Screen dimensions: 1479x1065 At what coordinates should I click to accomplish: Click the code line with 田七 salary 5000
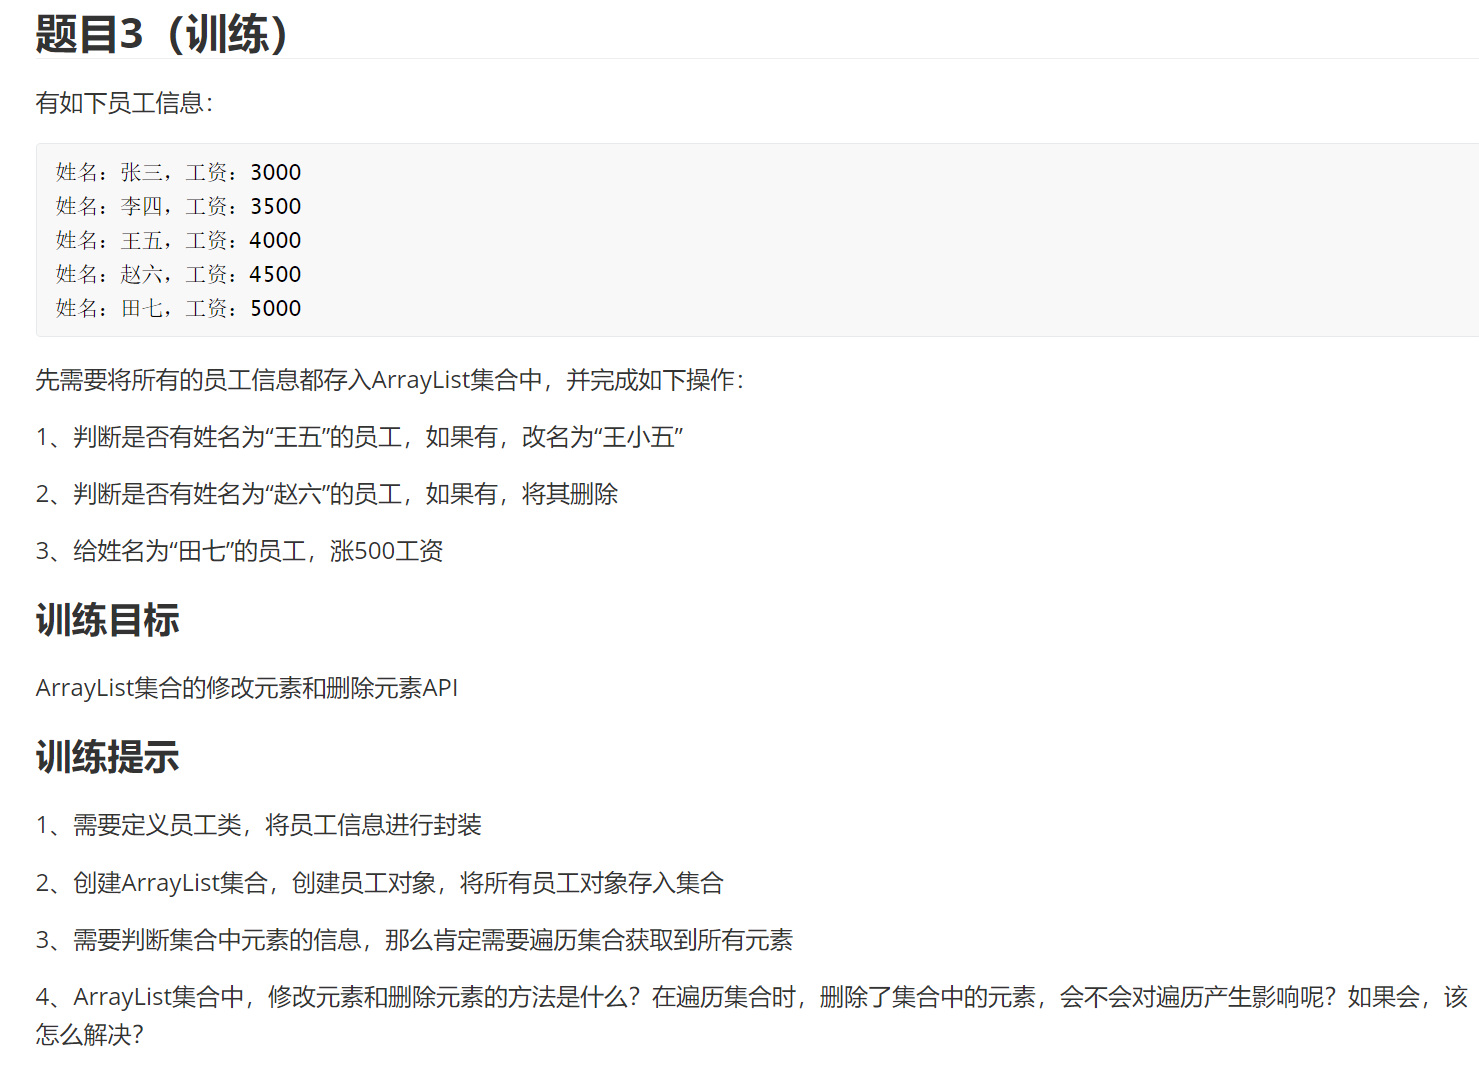click(x=178, y=308)
